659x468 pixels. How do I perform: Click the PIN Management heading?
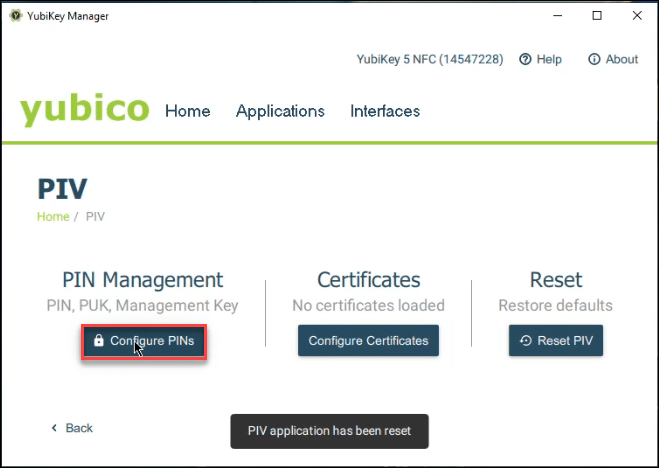[143, 280]
